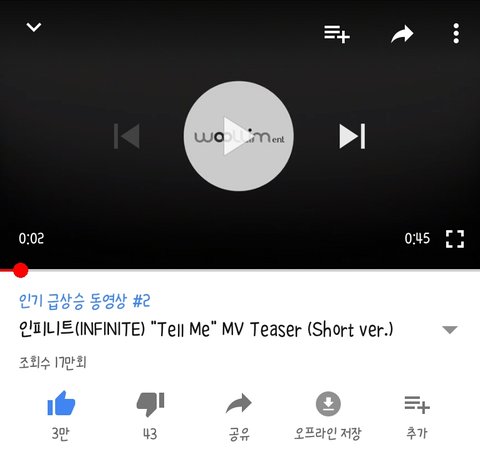Toggle the dislike thumbs-down button
This screenshot has width=480, height=461.
(150, 404)
